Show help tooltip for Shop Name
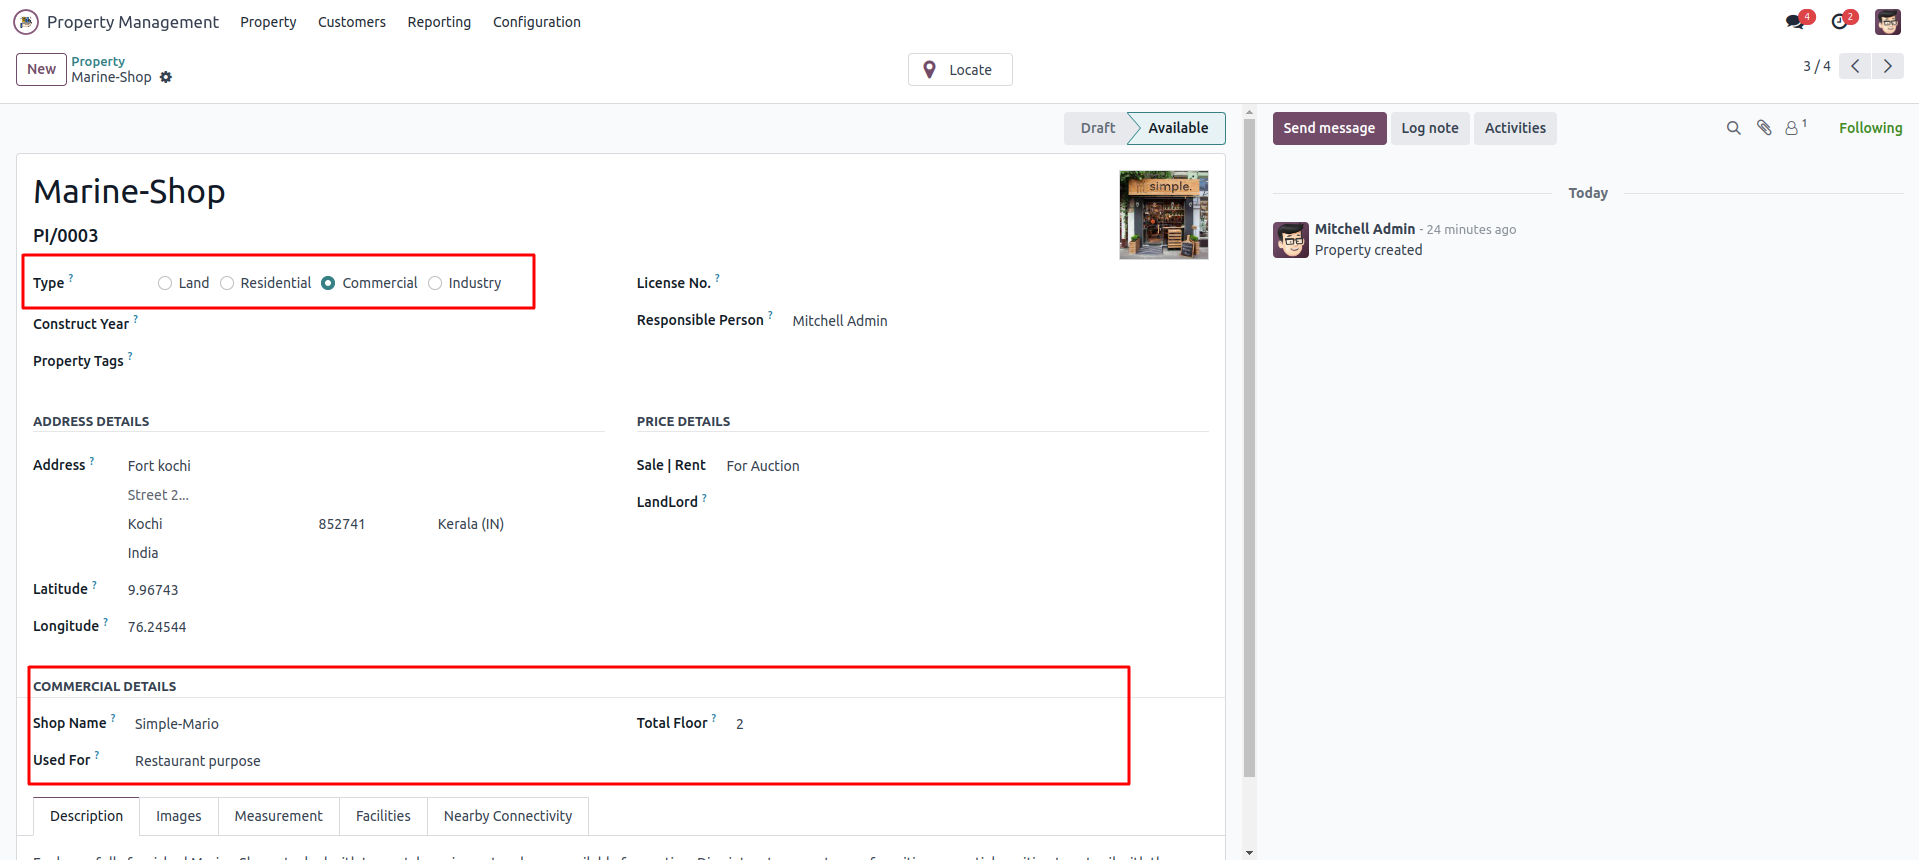Screen dimensions: 1919x860 click(x=113, y=718)
